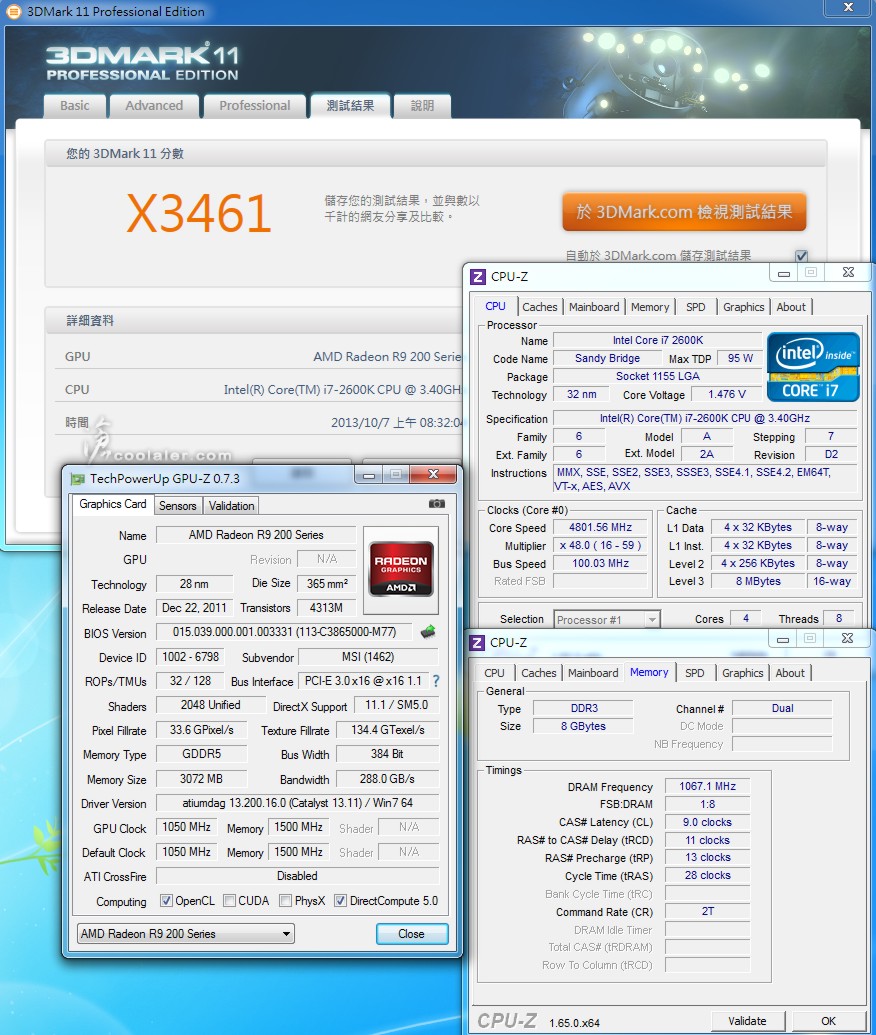Click the Core Speed 4801.56 MHz value

click(x=601, y=527)
